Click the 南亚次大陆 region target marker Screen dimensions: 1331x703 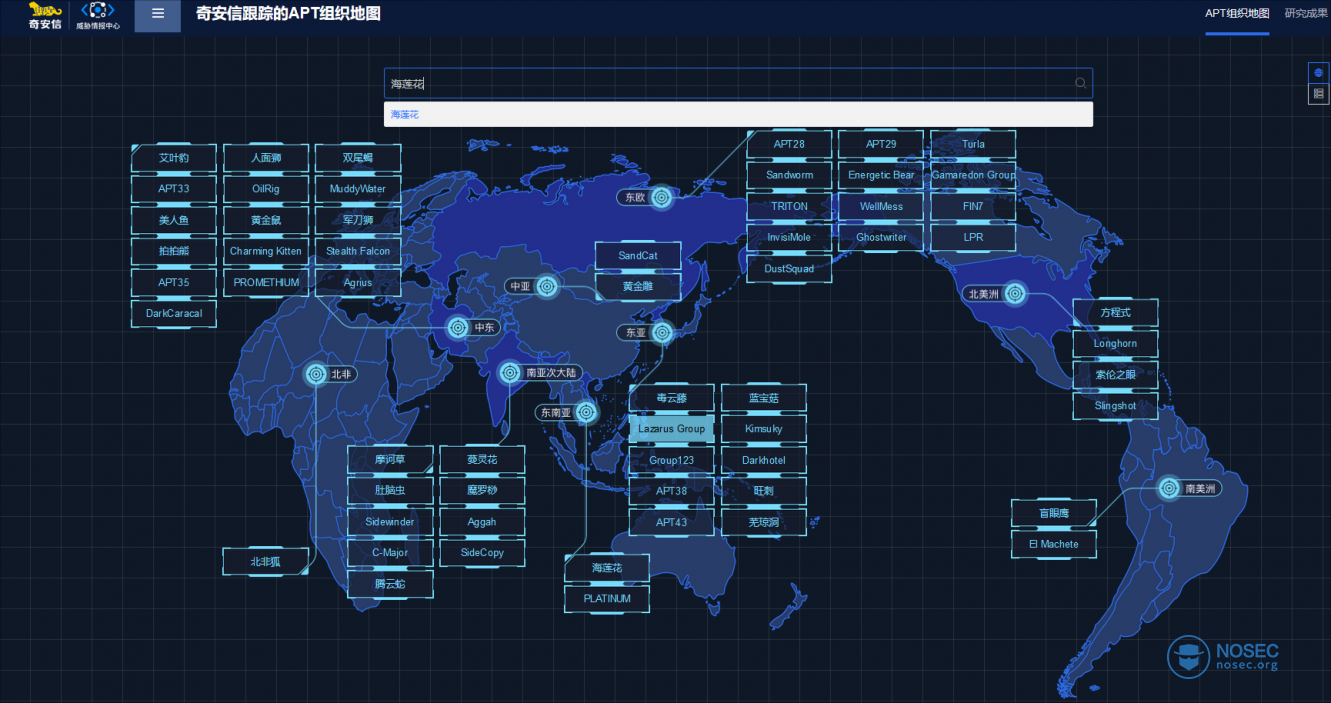[509, 373]
